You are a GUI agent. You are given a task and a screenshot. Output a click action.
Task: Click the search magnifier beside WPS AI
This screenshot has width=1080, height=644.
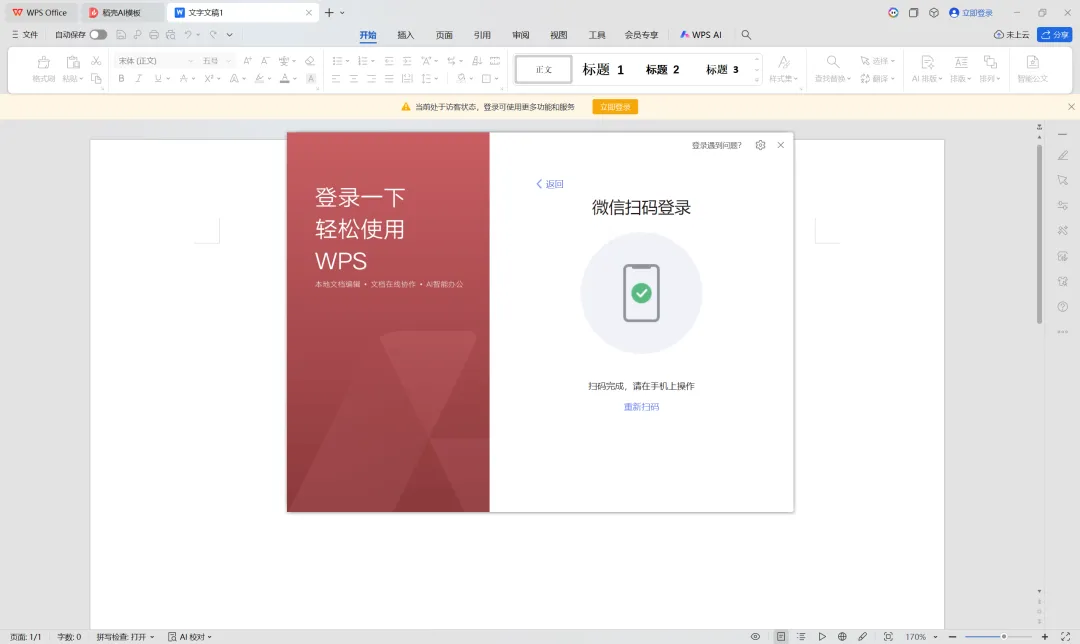746,34
